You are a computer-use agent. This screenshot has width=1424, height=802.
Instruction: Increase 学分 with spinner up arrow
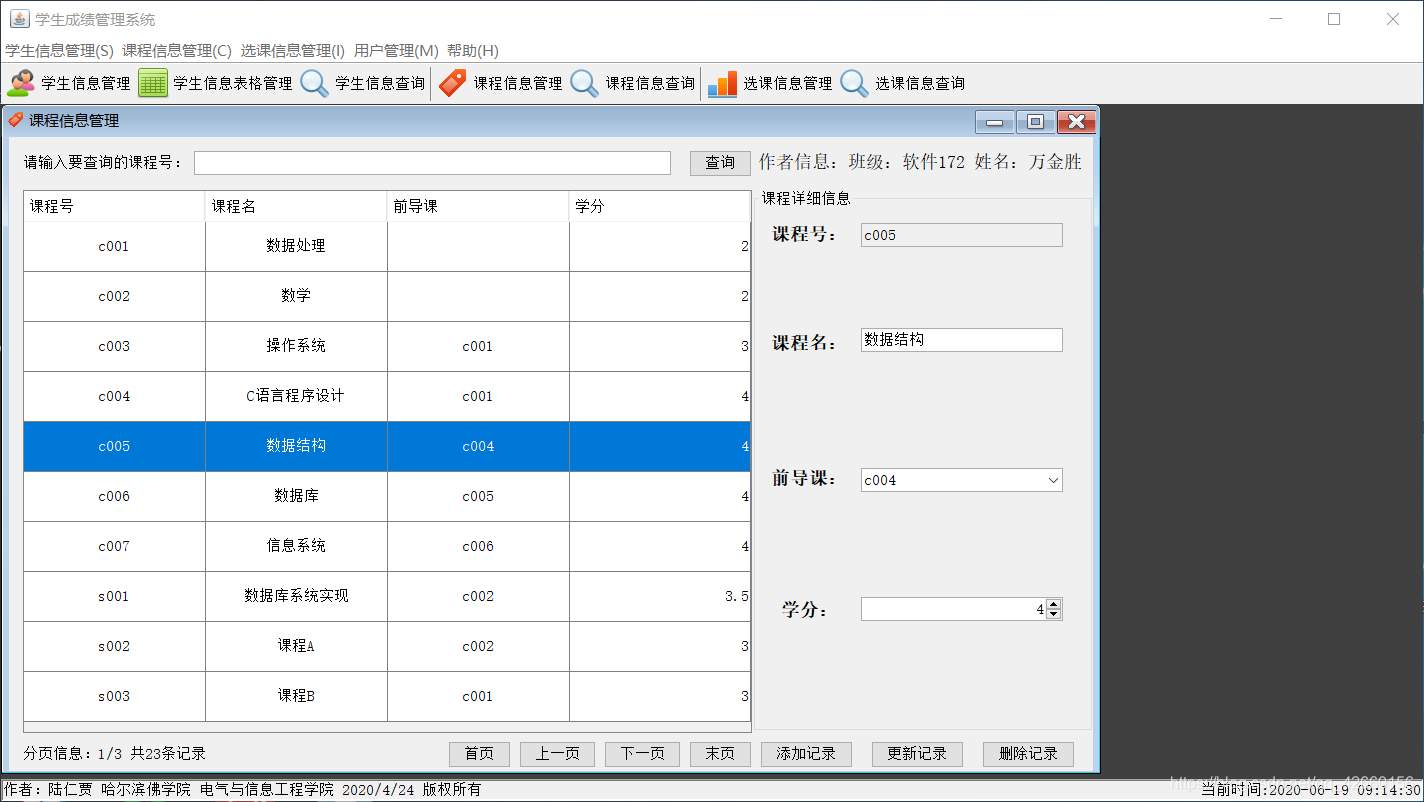pyautogui.click(x=1053, y=604)
